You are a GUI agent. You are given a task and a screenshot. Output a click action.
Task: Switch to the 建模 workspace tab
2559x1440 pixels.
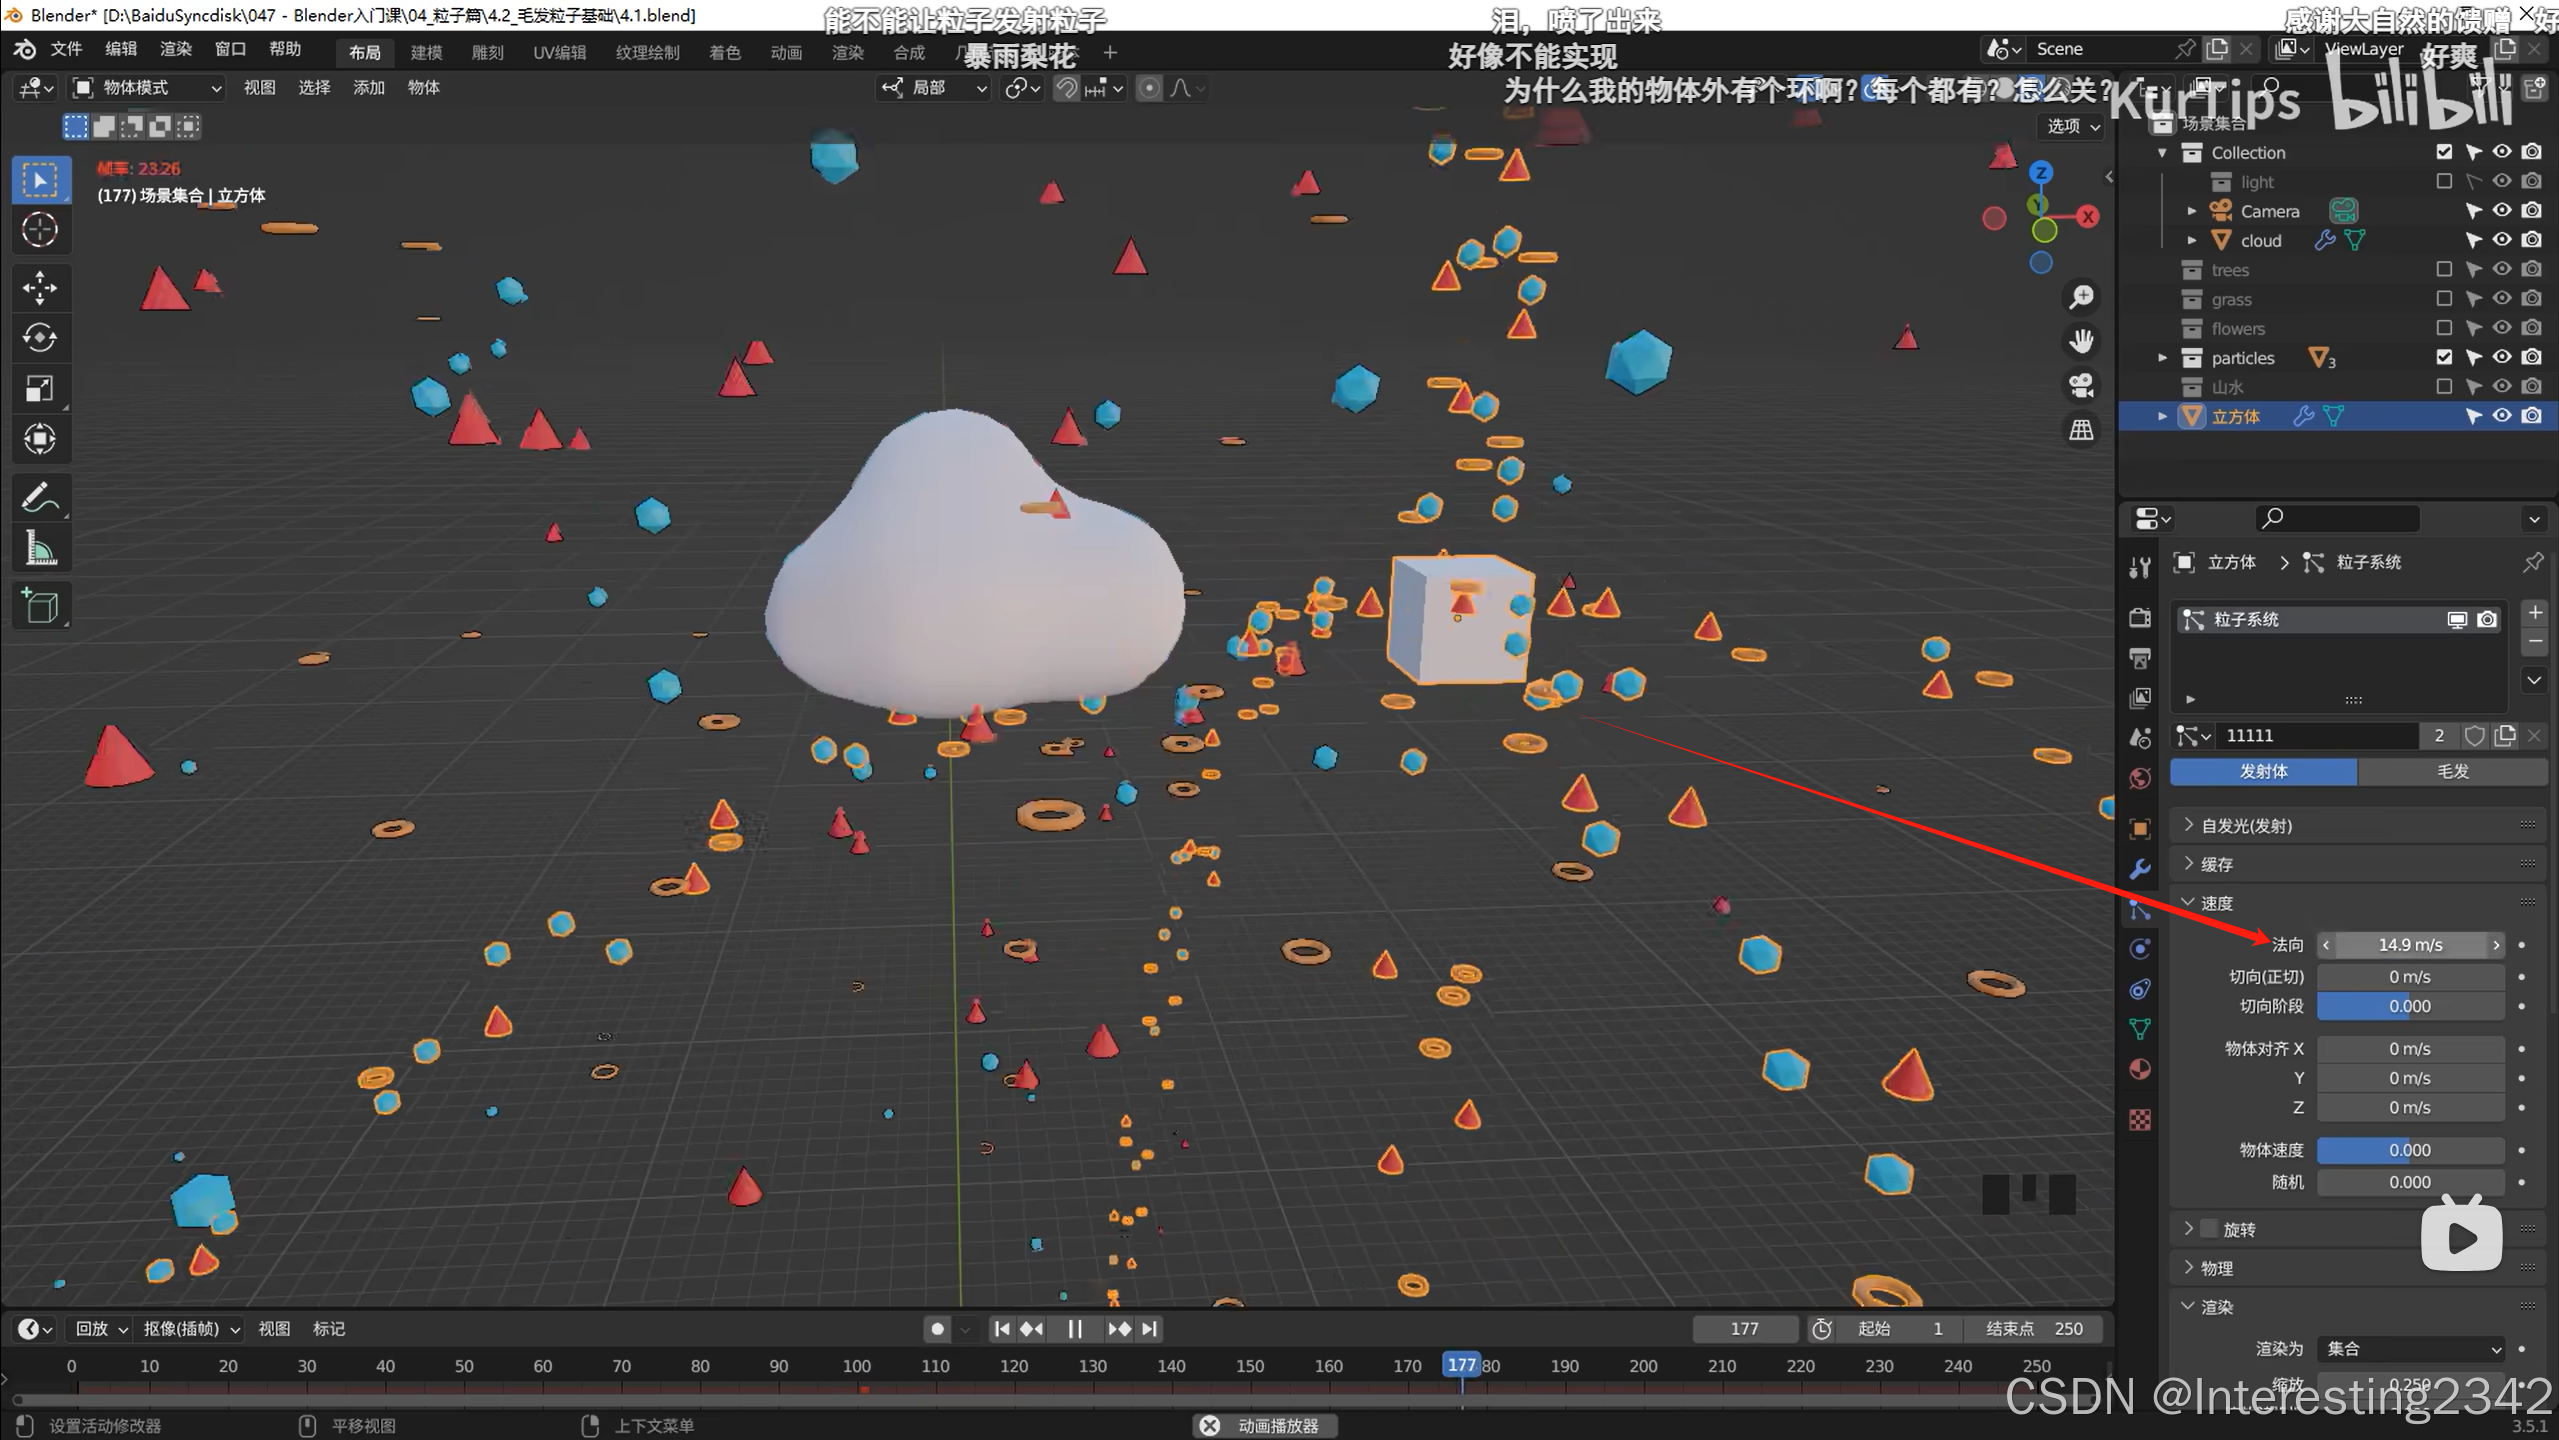point(426,52)
